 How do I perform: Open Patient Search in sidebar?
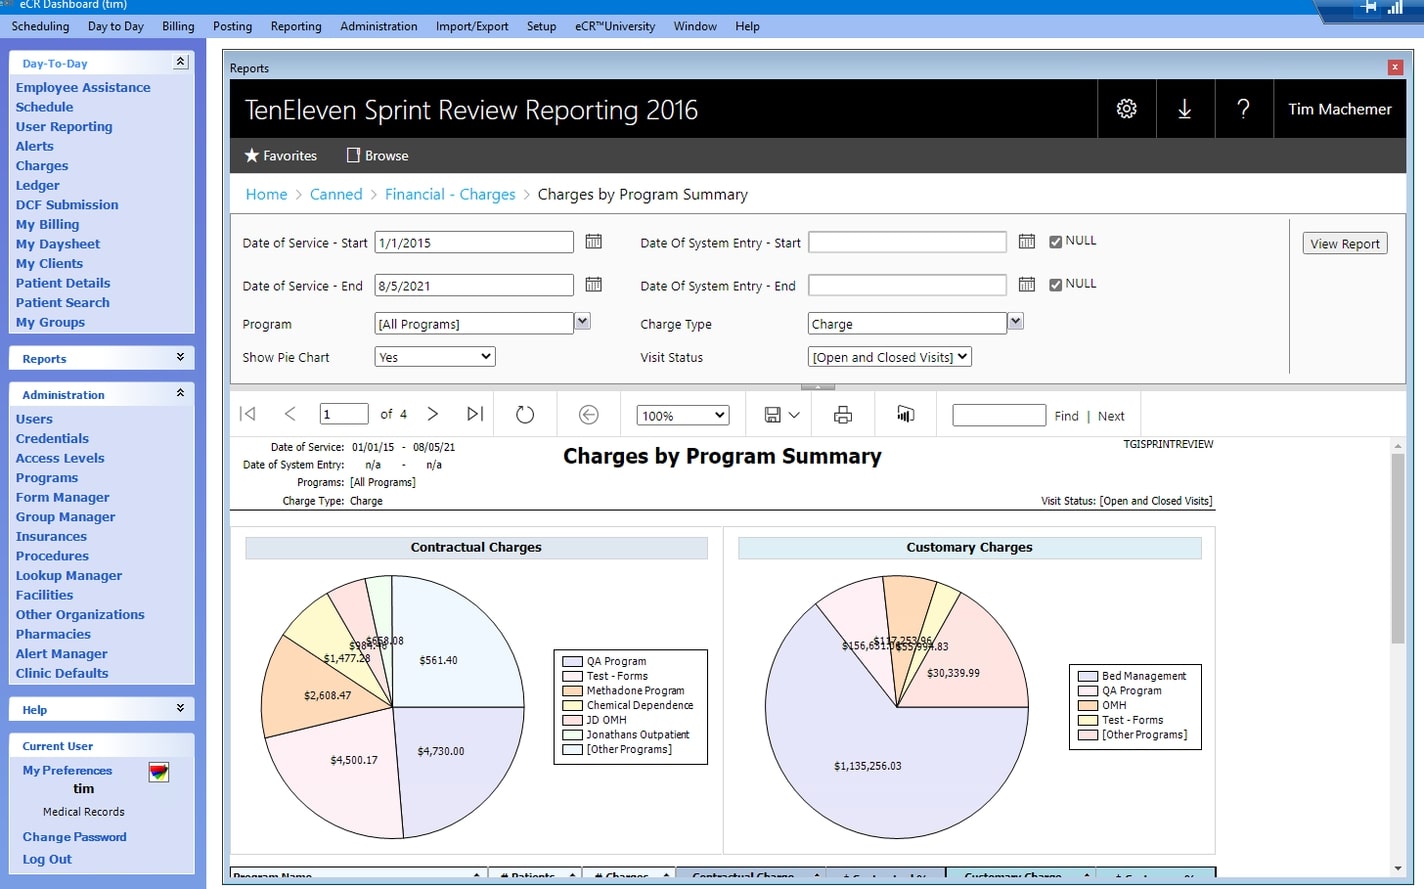(62, 302)
